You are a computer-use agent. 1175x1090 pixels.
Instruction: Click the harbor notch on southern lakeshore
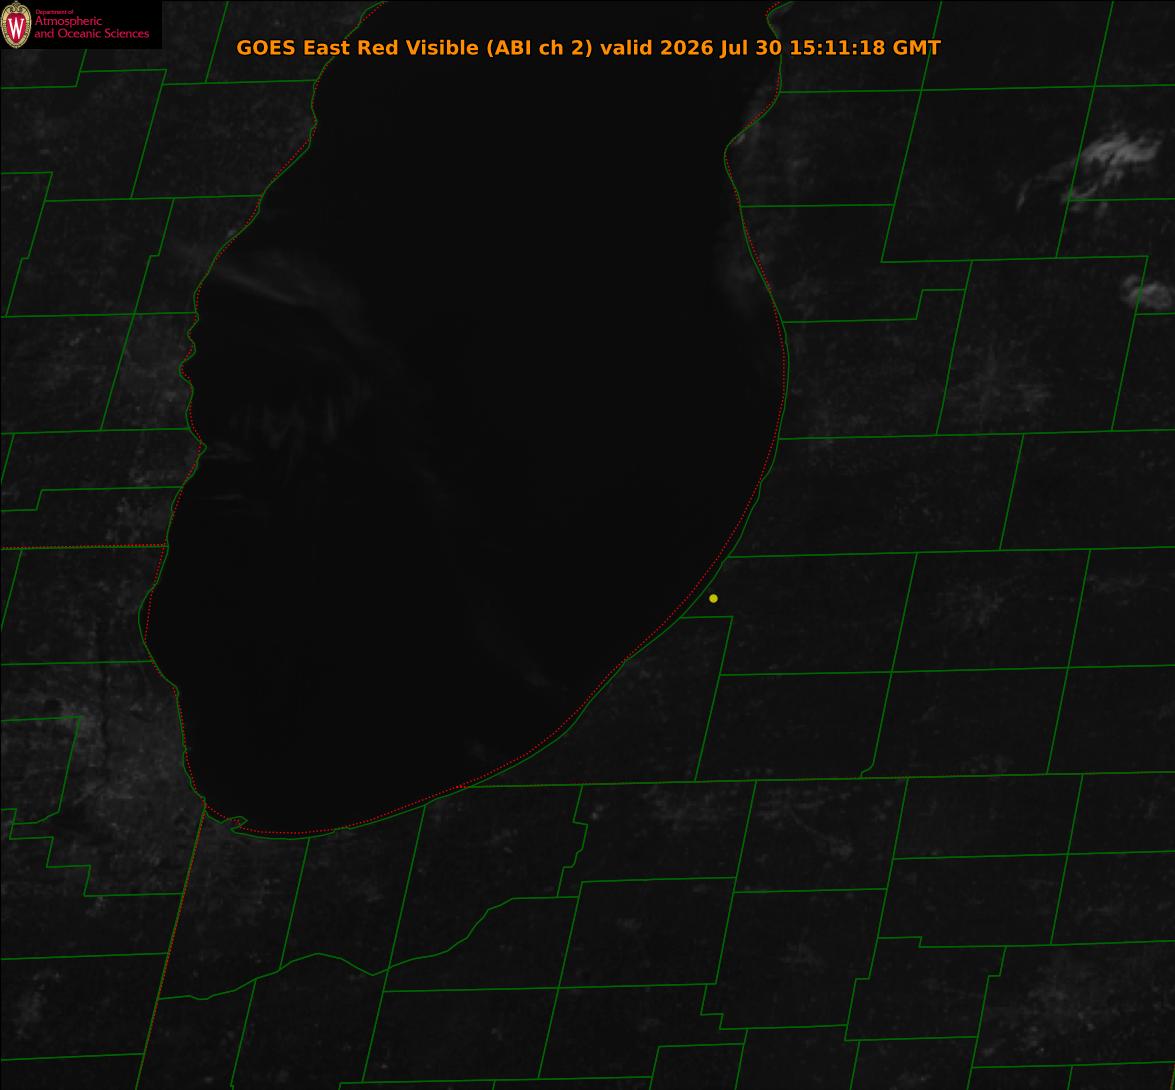pos(238,823)
